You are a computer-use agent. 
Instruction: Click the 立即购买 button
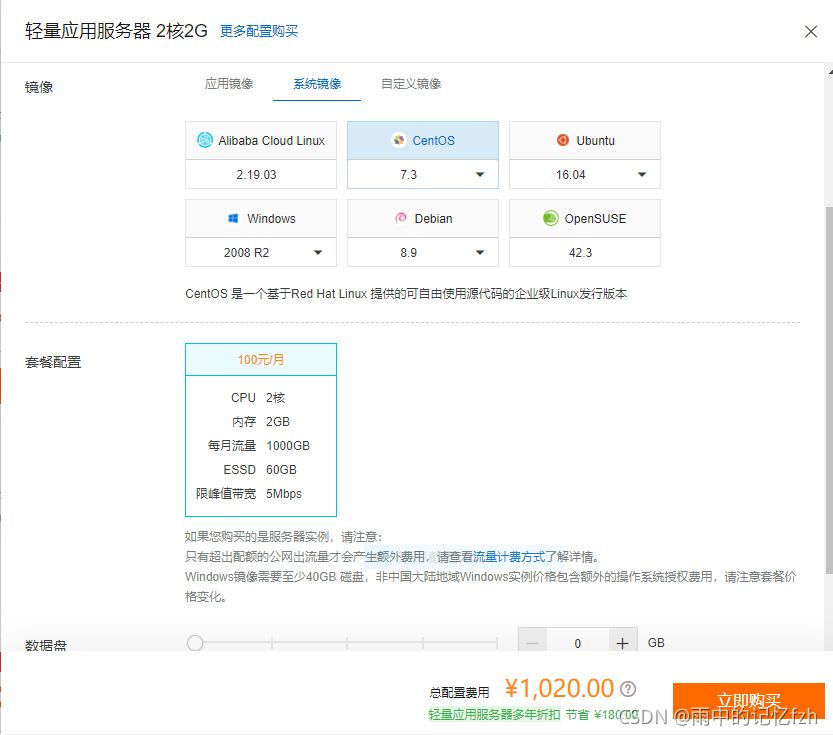(x=749, y=700)
